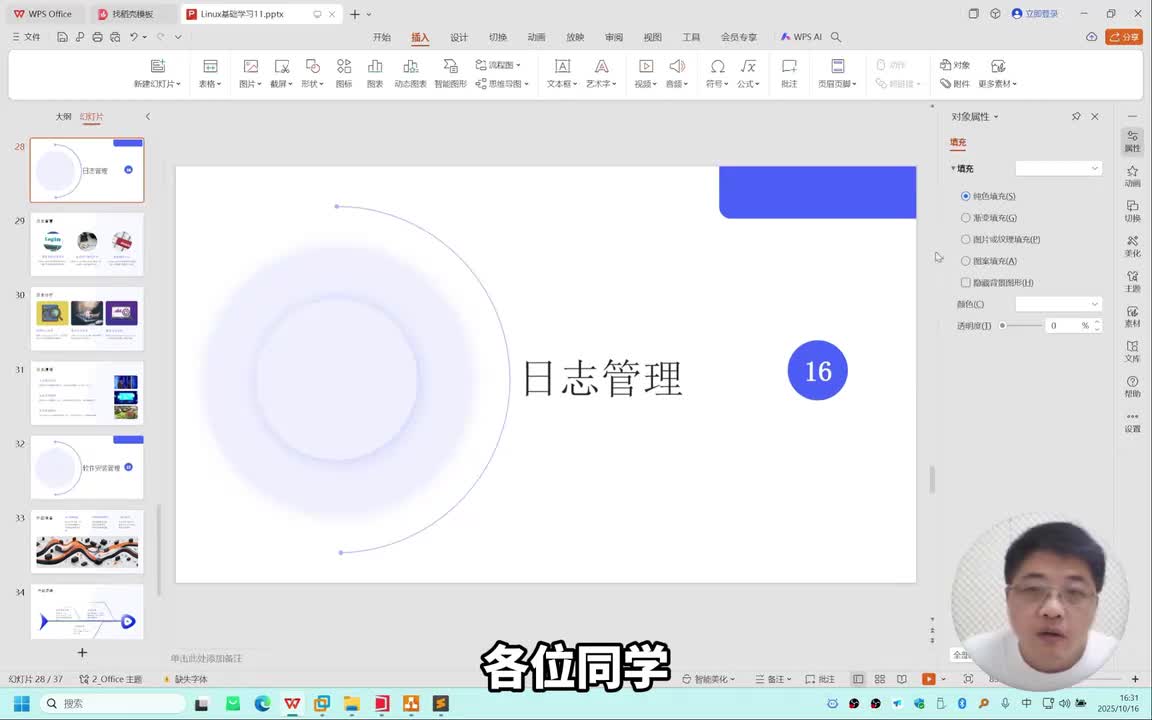Select 渐变填充 gradient fill option

(x=989, y=217)
